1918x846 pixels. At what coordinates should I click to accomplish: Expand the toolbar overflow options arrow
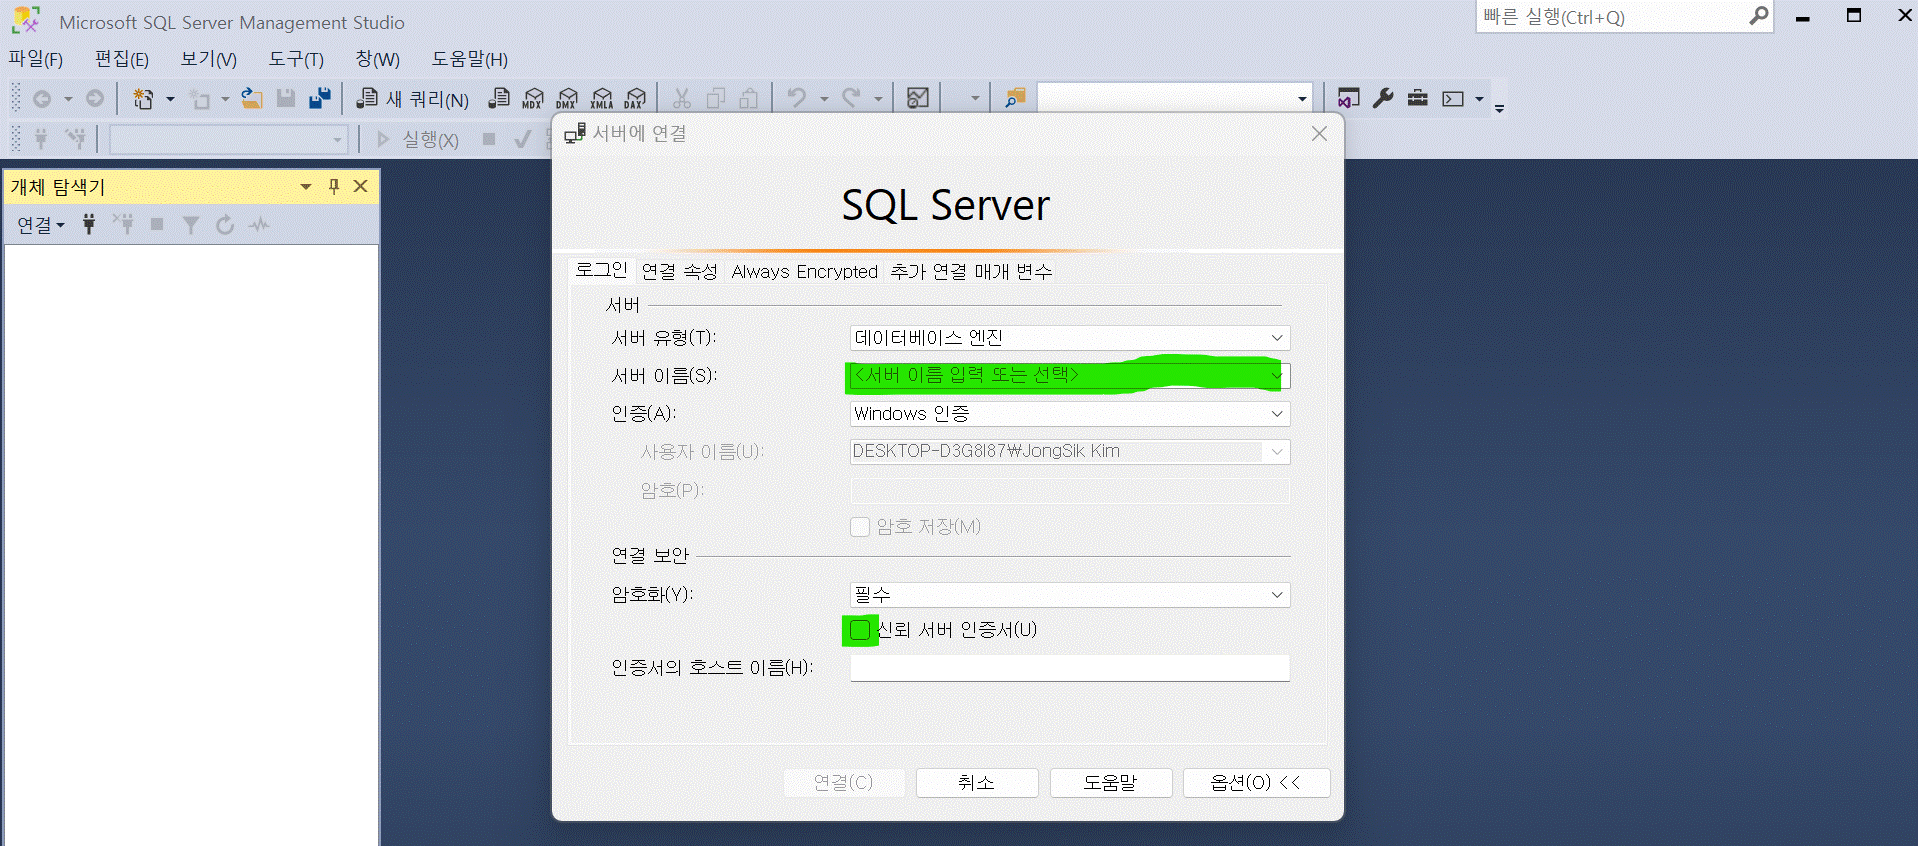[1499, 108]
